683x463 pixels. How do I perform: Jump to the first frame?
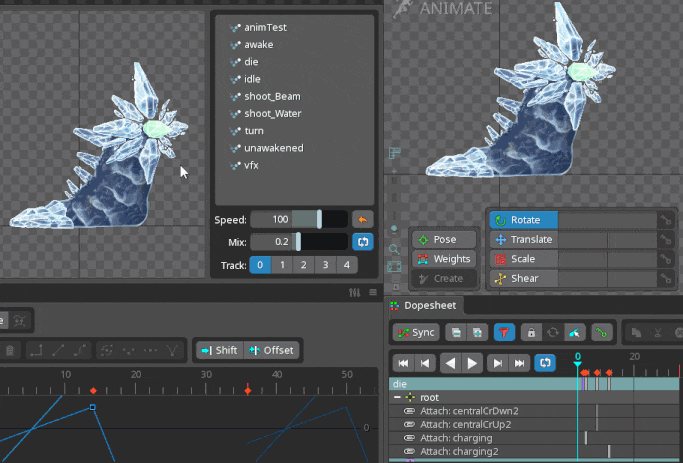tap(403, 363)
